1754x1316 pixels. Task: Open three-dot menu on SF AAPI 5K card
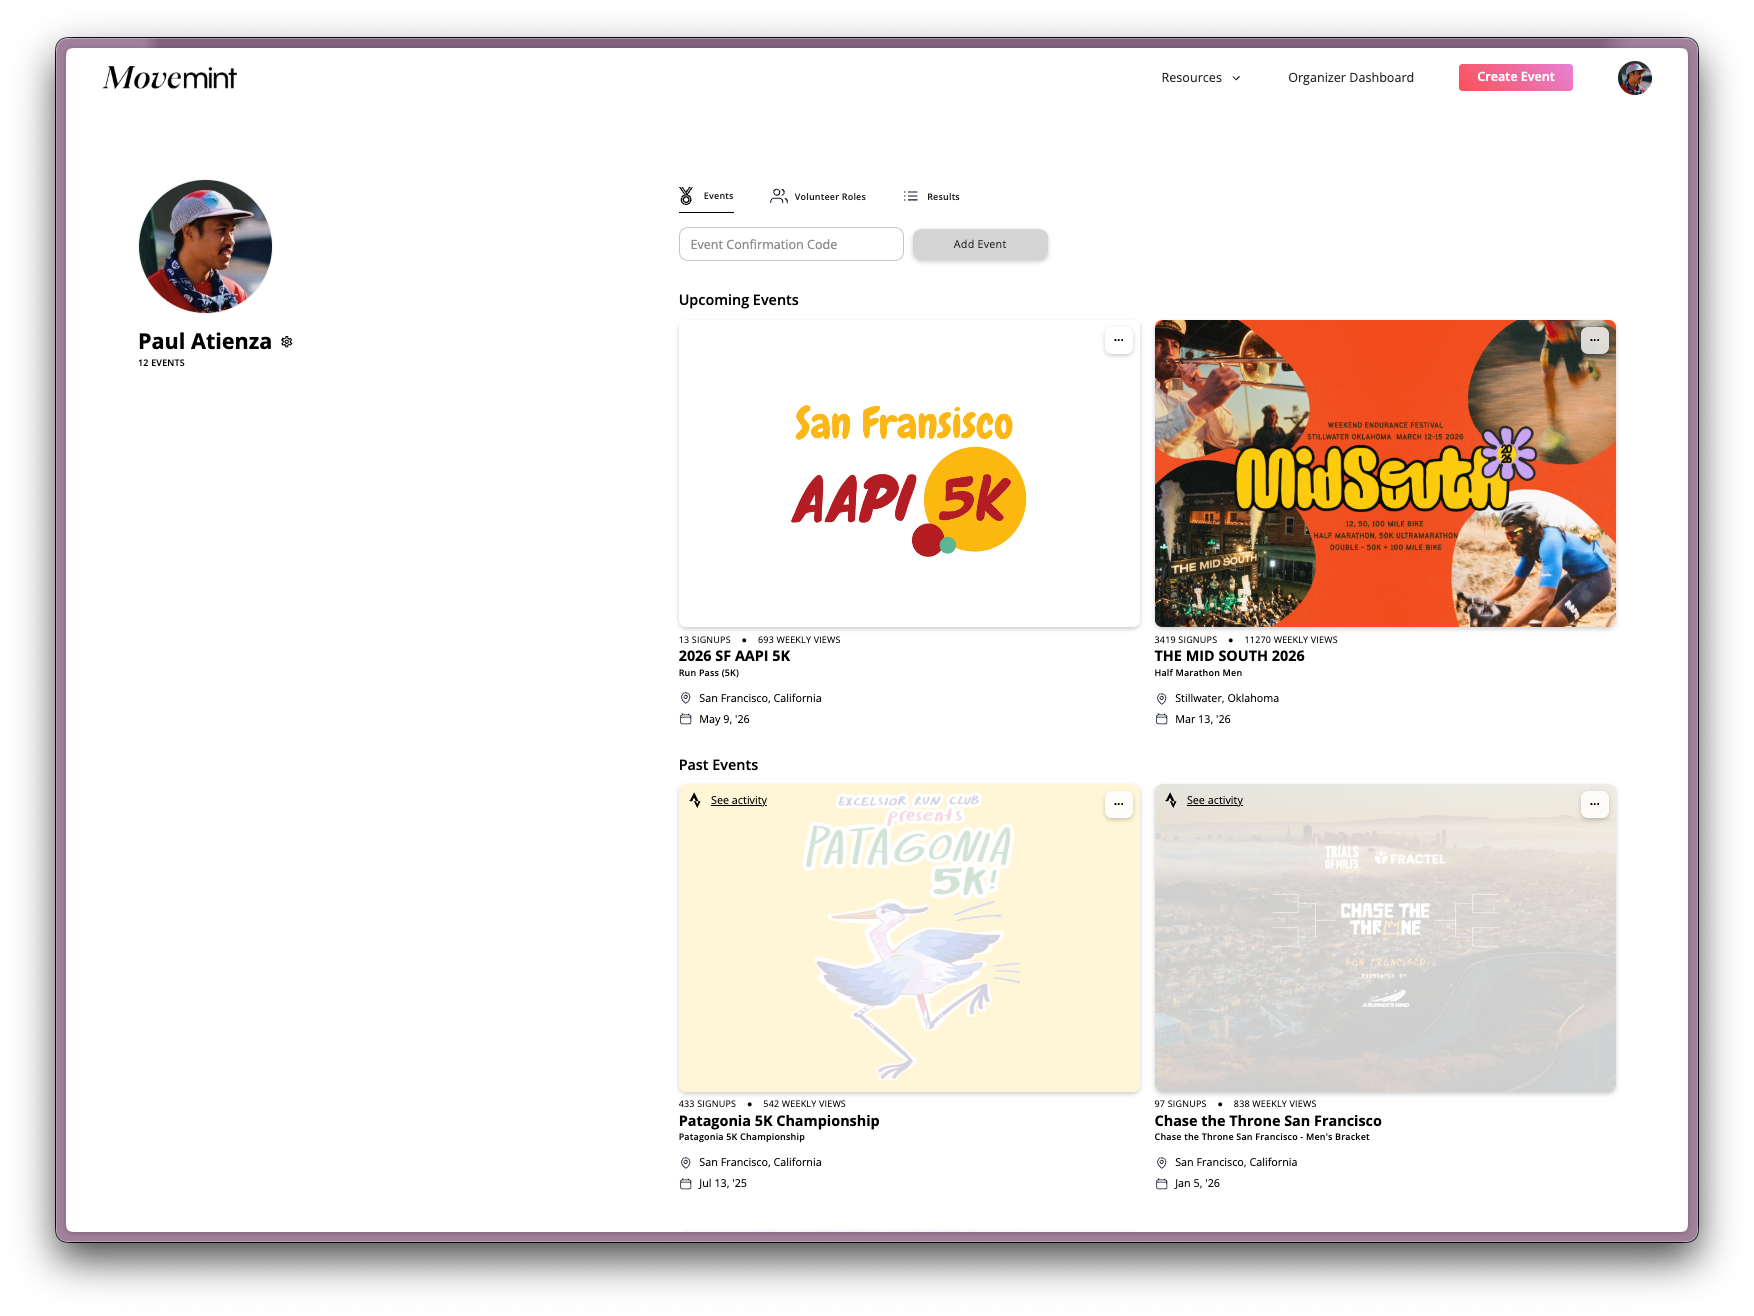pos(1118,340)
